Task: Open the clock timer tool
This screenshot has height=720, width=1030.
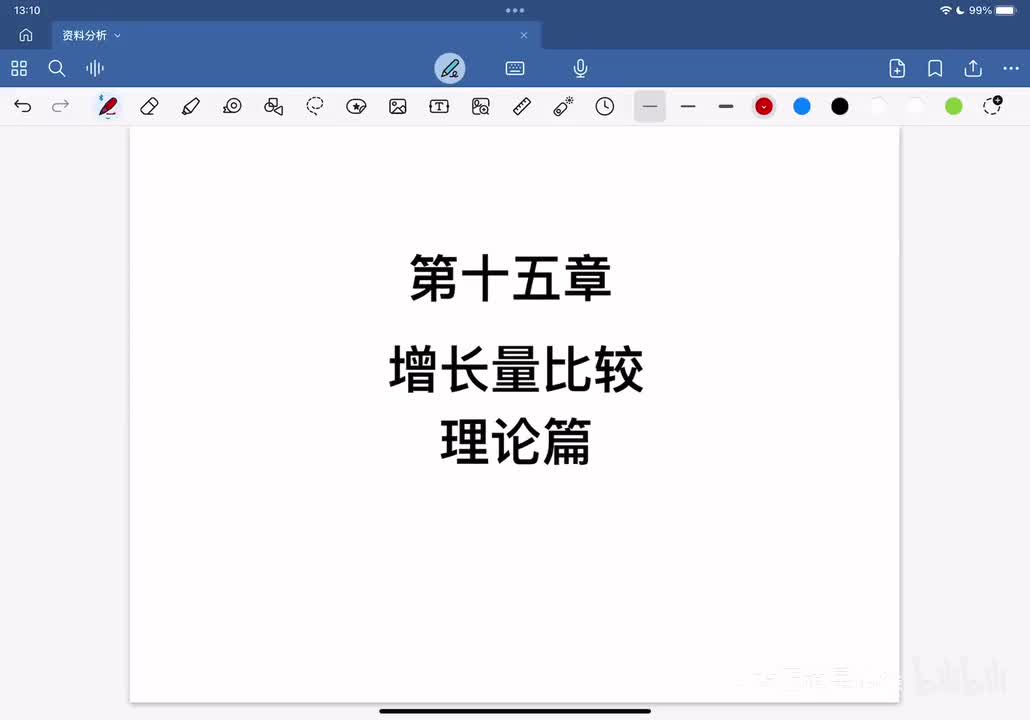Action: 604,106
